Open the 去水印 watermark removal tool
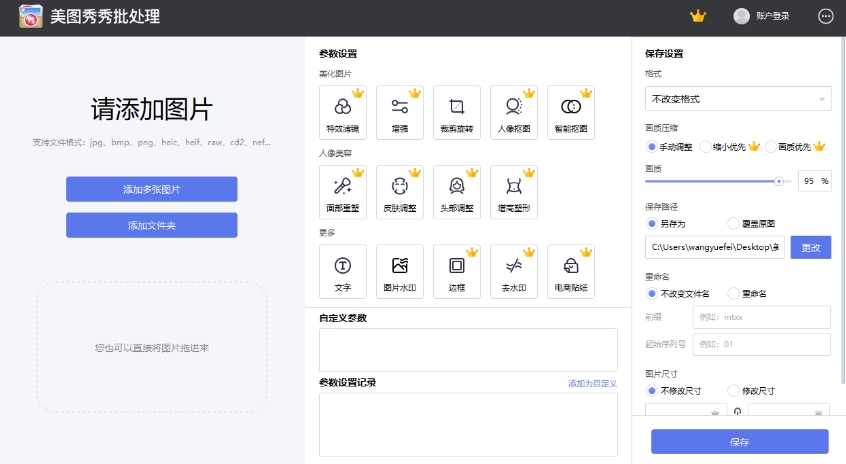The image size is (846, 464). click(514, 271)
